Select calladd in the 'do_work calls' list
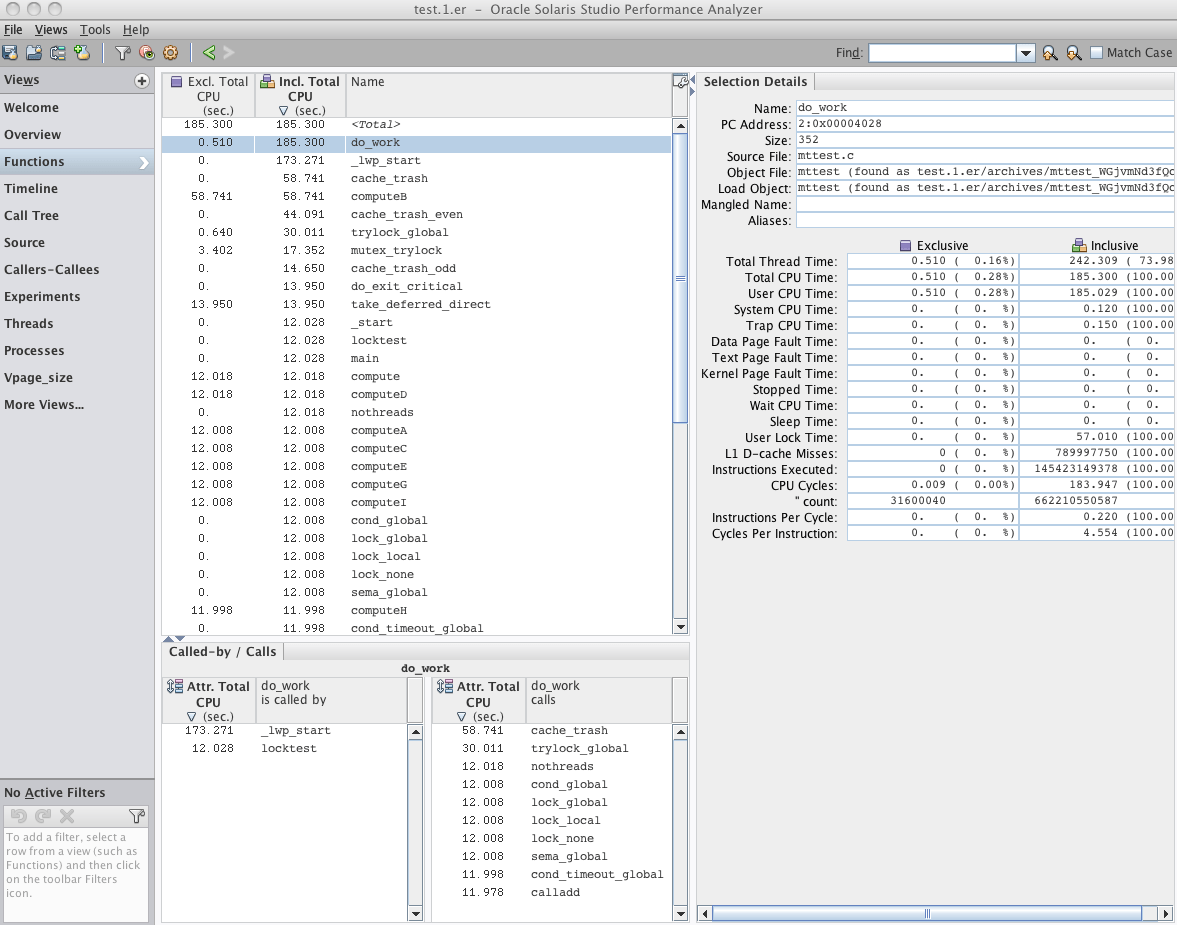The width and height of the screenshot is (1177, 925). [552, 893]
